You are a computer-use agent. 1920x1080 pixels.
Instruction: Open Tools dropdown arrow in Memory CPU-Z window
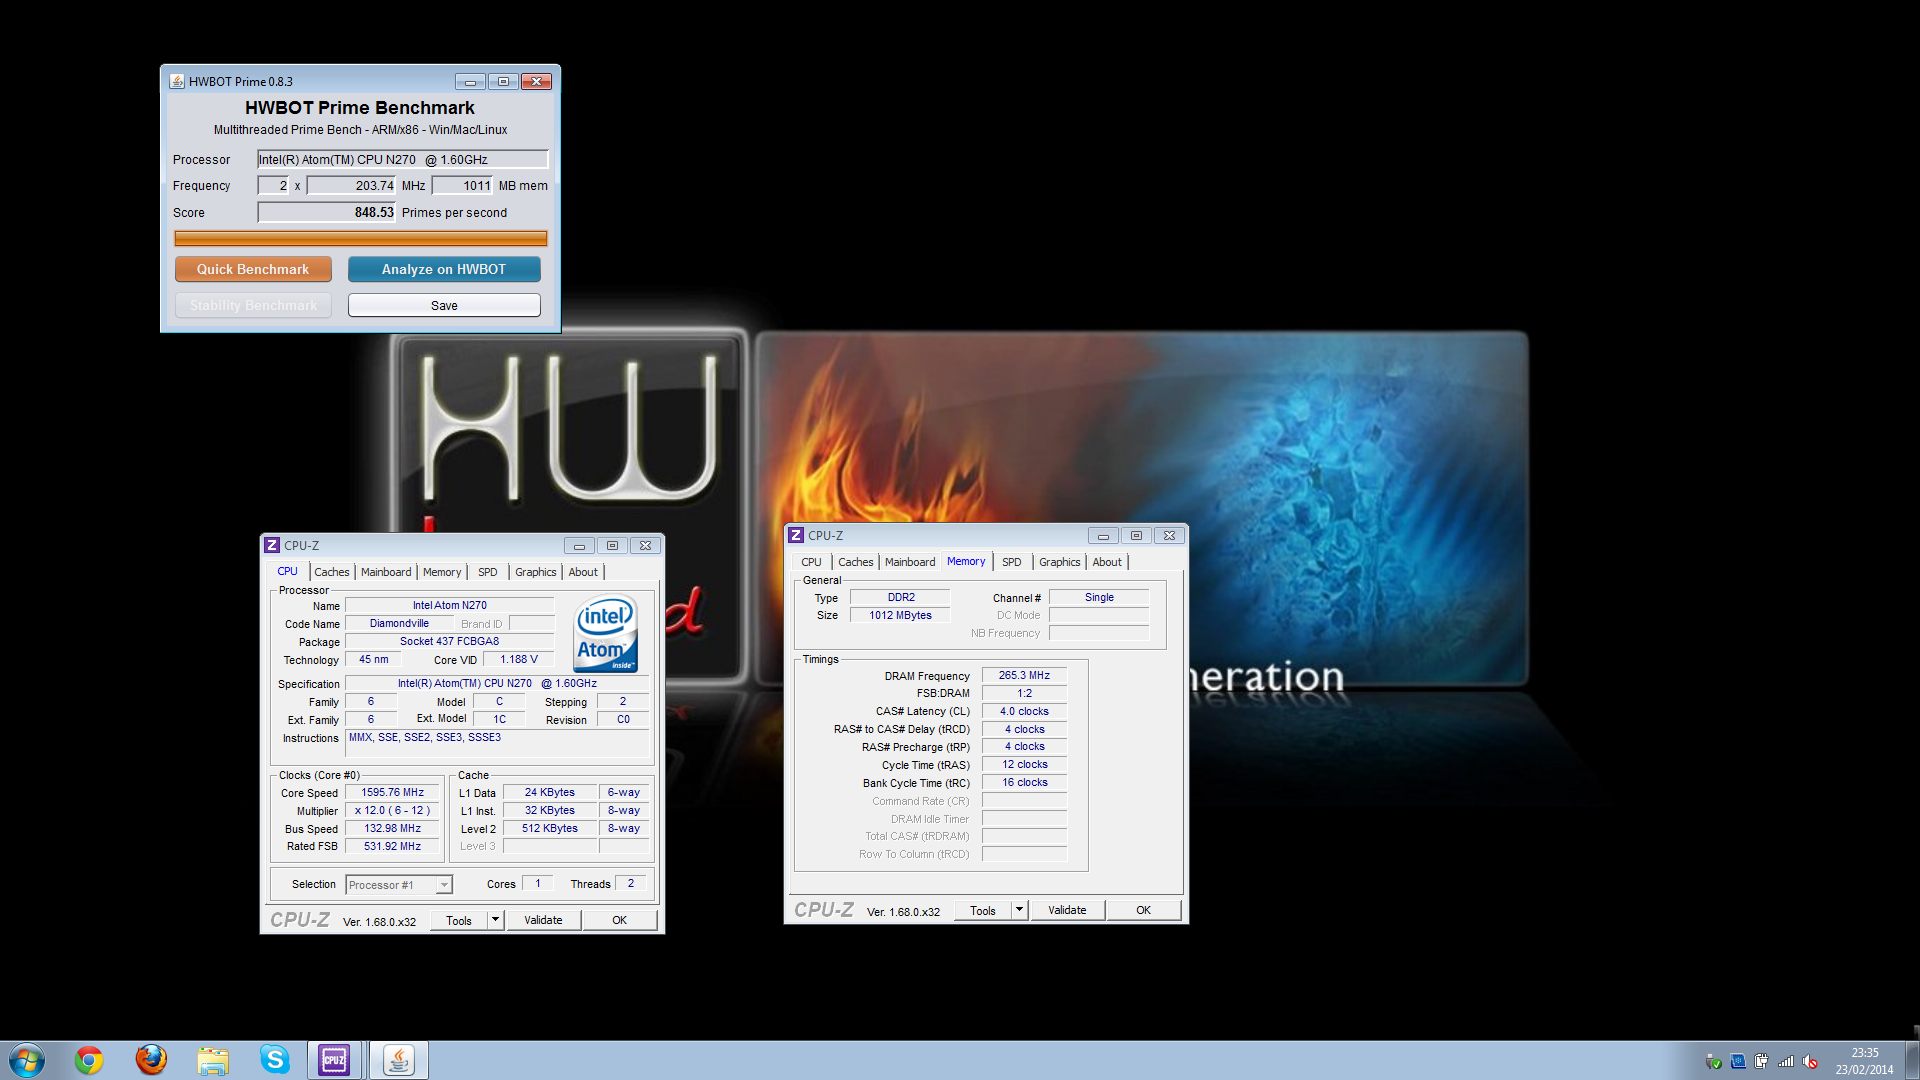click(1019, 910)
